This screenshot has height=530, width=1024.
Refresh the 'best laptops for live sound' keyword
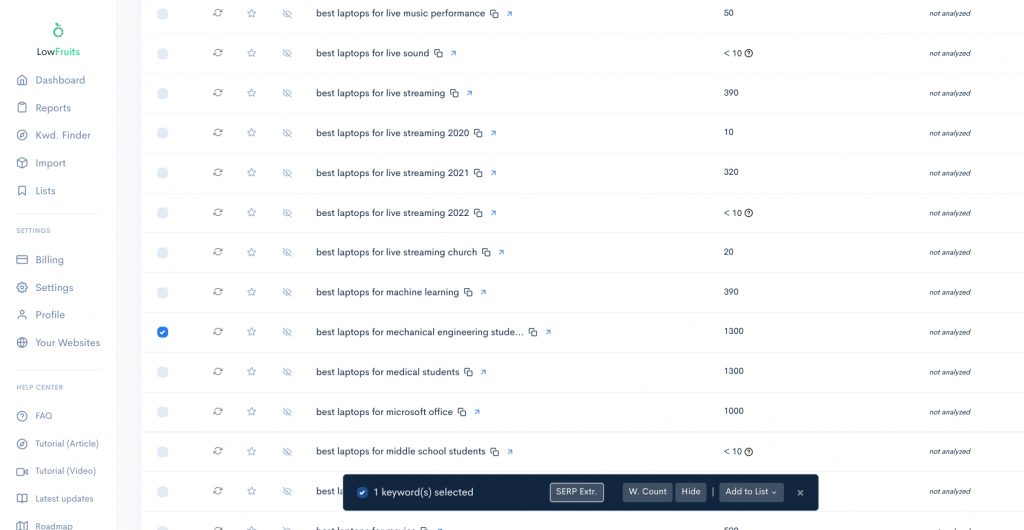coord(218,53)
